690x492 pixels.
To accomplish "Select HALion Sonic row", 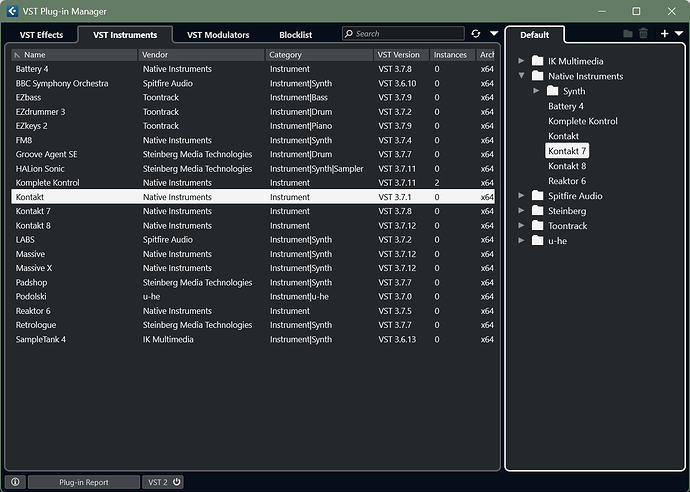I will [253, 169].
